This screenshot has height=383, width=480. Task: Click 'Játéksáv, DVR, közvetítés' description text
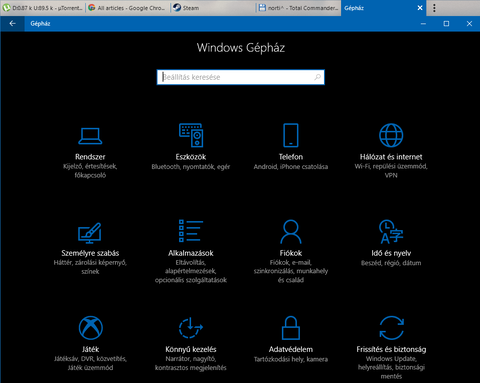click(90, 359)
